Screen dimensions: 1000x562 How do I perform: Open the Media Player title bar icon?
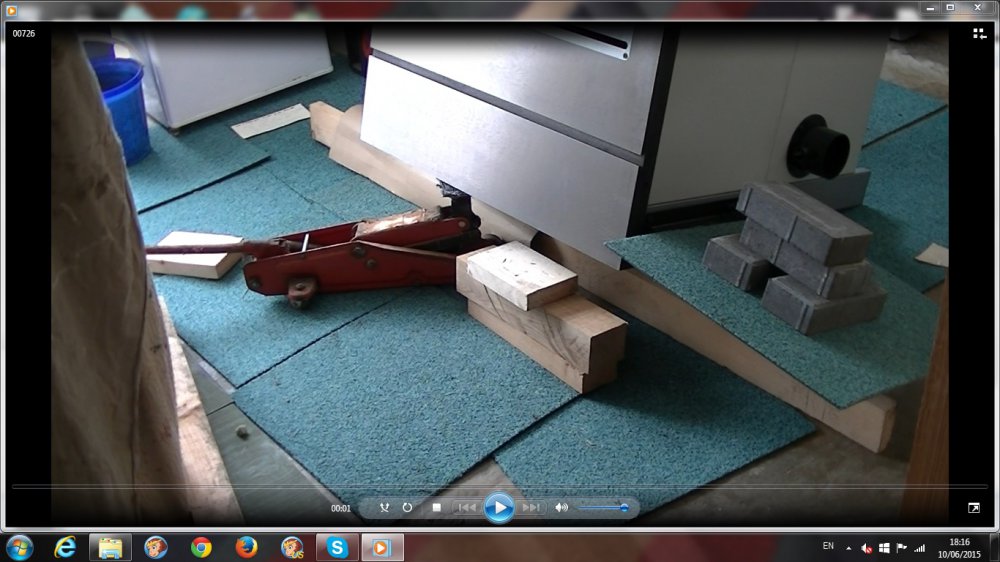11,10
